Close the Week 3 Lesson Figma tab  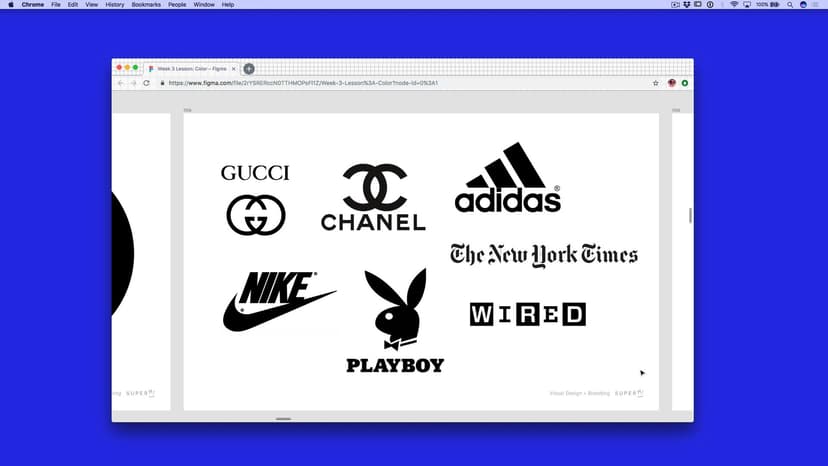point(233,69)
